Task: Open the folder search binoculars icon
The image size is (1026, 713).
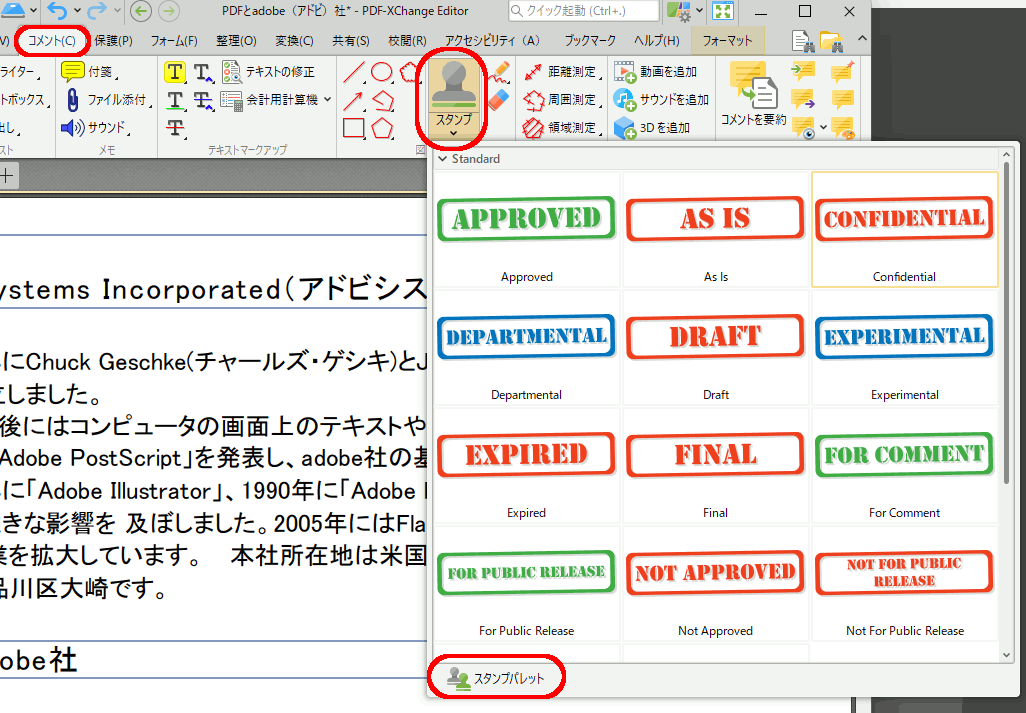Action: (x=831, y=41)
